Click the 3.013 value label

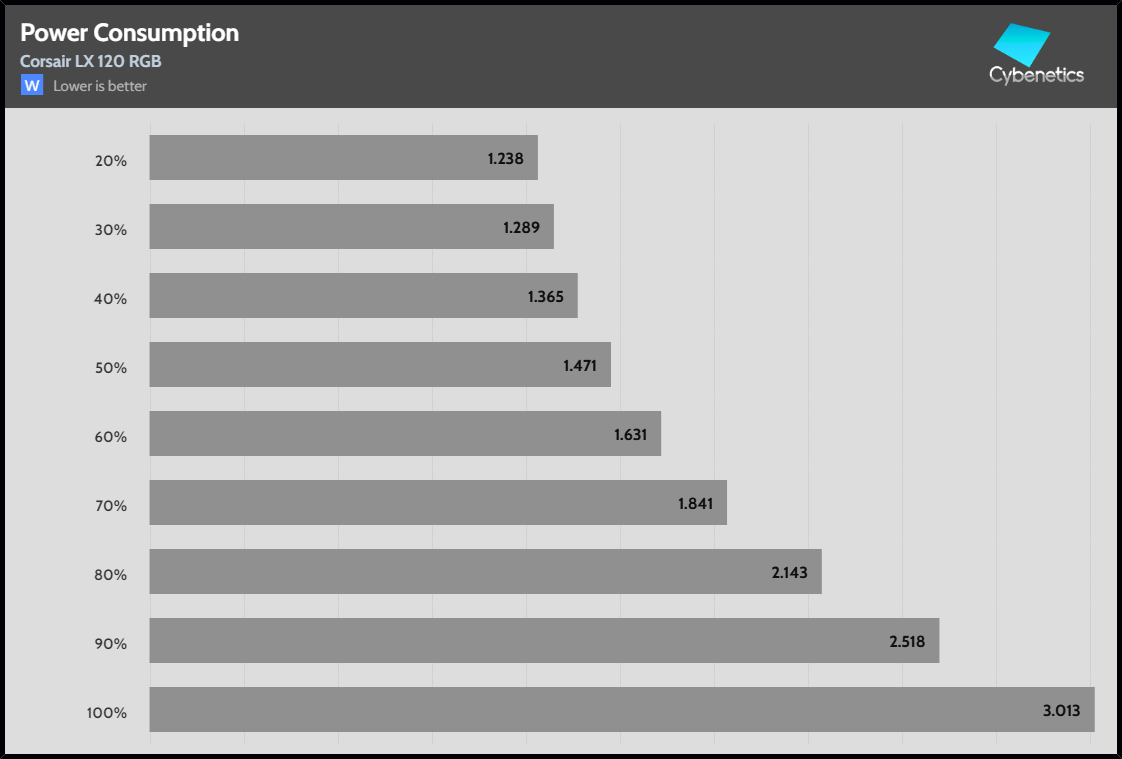click(x=1061, y=711)
